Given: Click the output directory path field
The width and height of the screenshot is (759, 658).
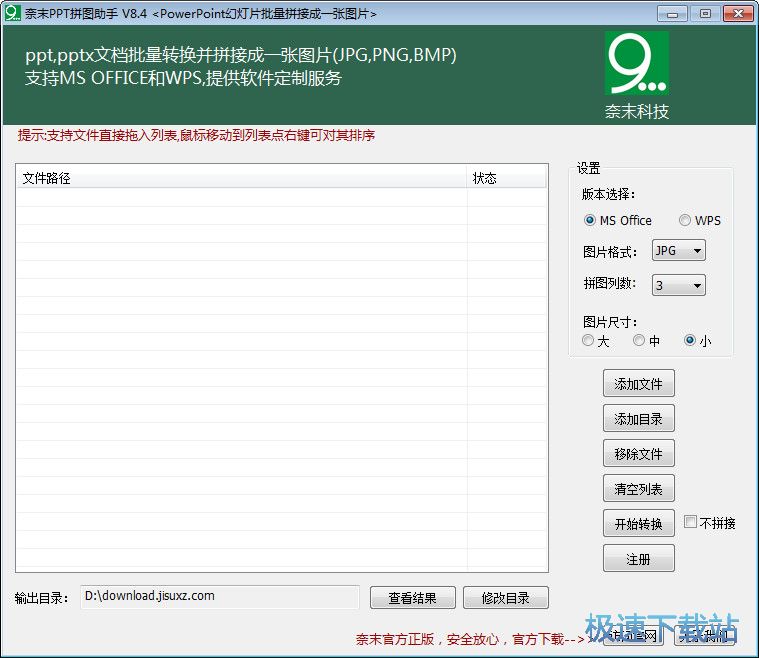Looking at the screenshot, I should coord(219,597).
